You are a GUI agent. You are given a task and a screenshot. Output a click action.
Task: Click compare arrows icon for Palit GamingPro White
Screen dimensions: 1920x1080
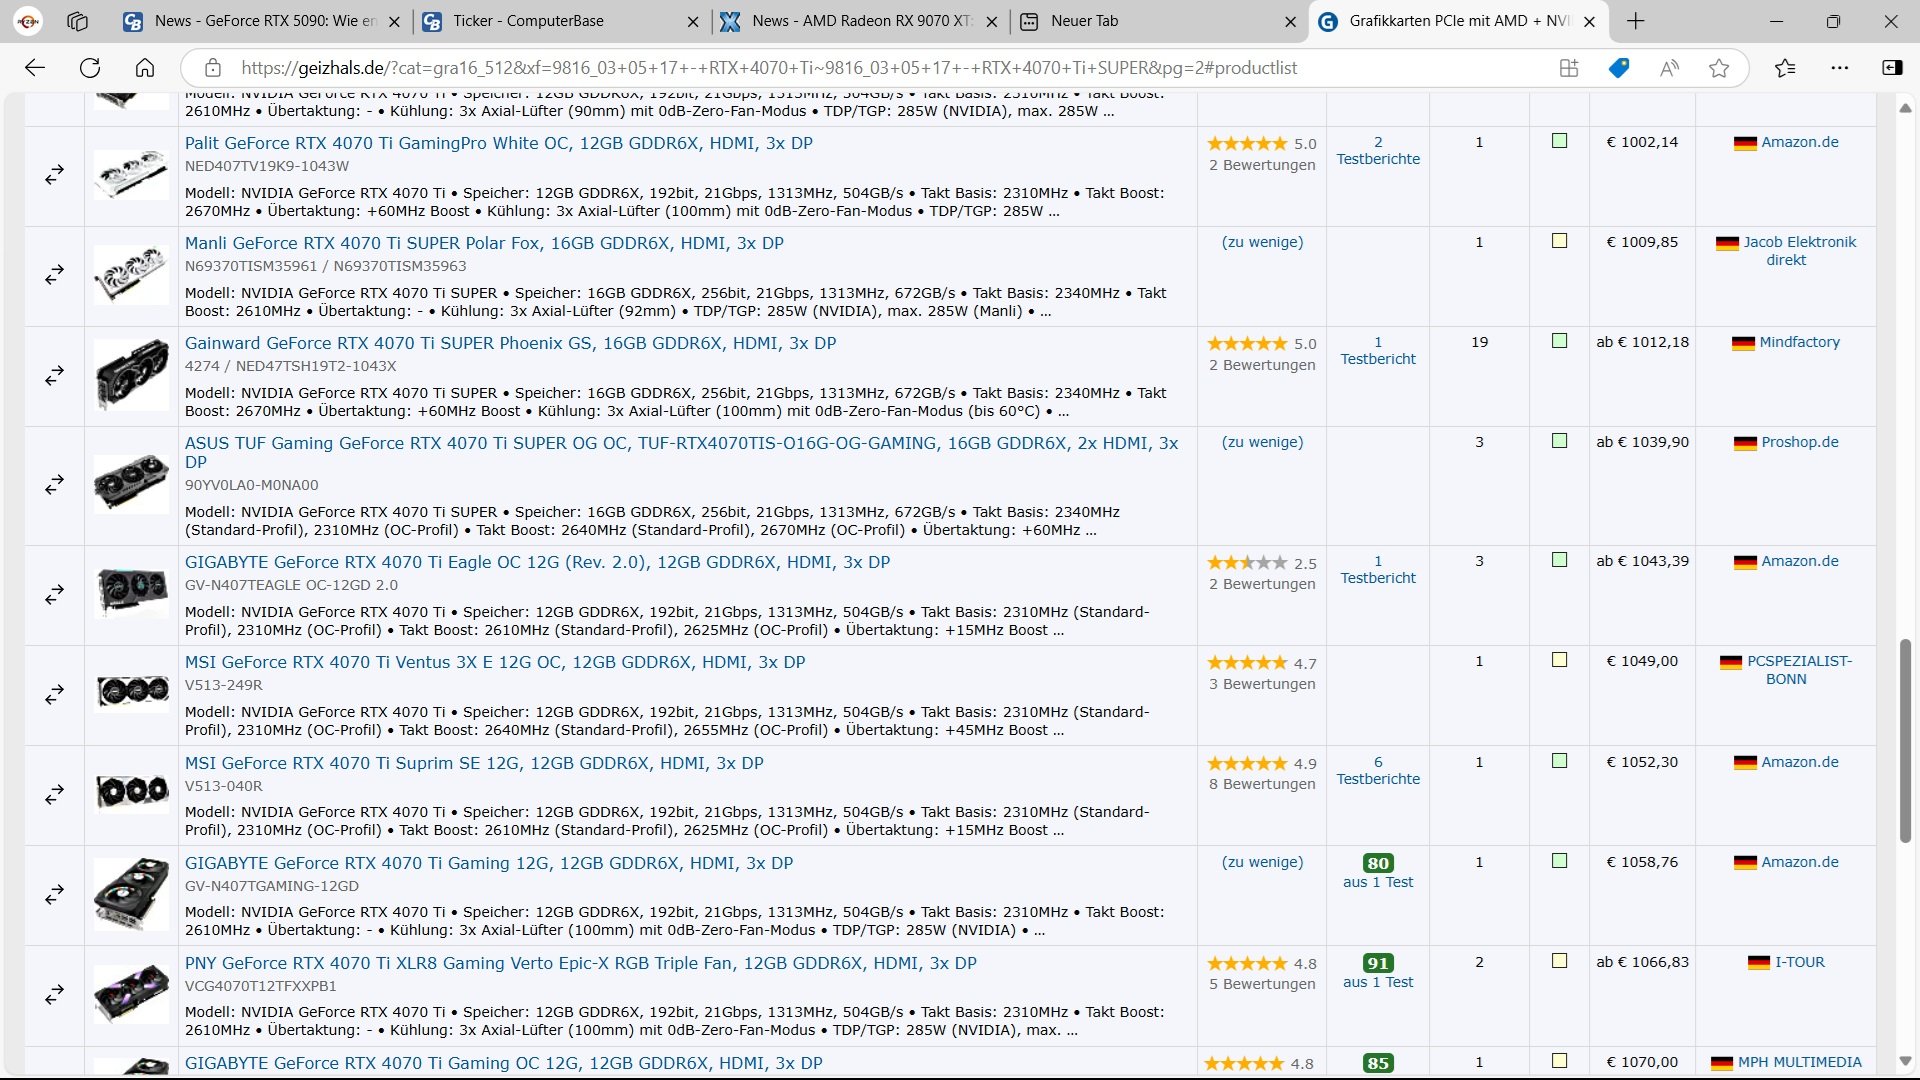[54, 175]
